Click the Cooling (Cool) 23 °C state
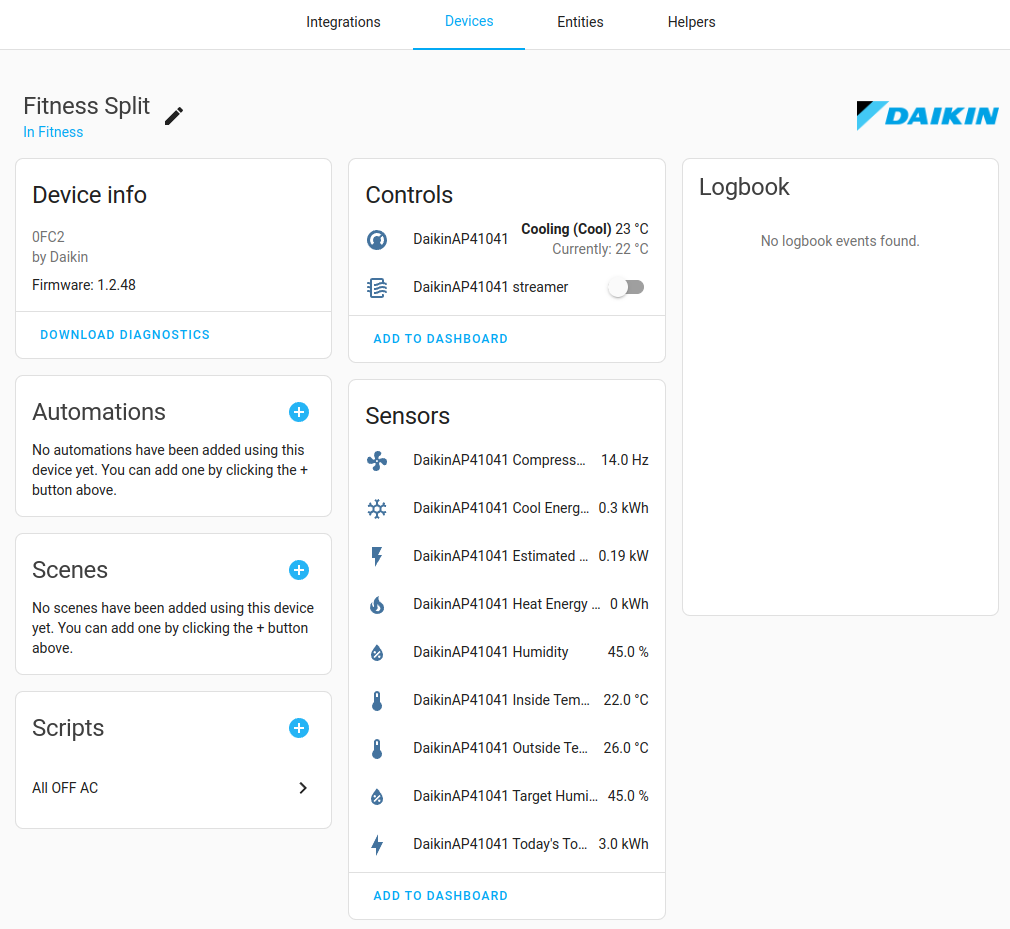Viewport: 1010px width, 929px height. pos(585,229)
